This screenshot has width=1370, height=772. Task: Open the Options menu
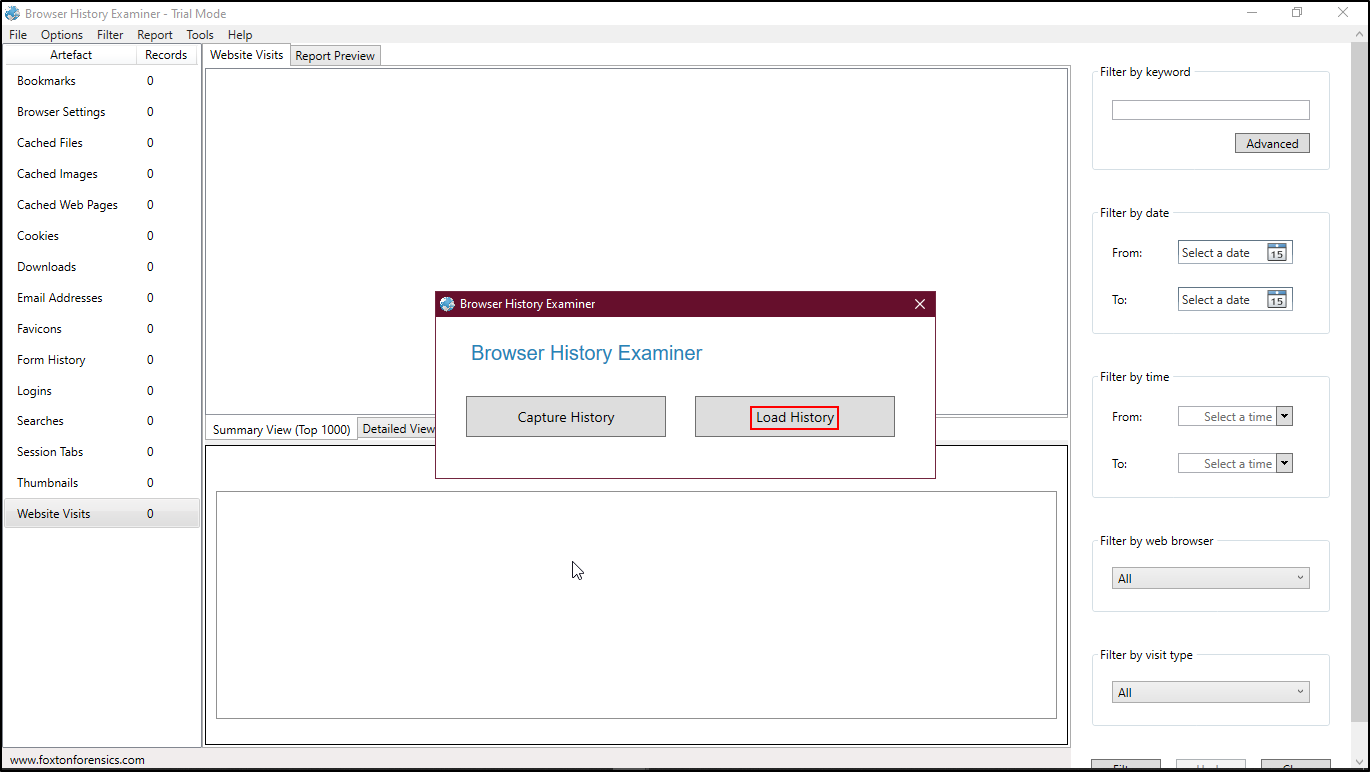point(62,35)
